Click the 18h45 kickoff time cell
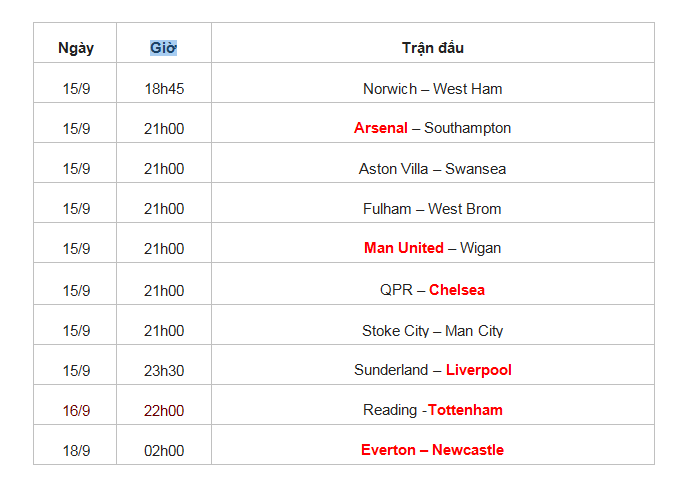Image resolution: width=688 pixels, height=492 pixels. (164, 89)
